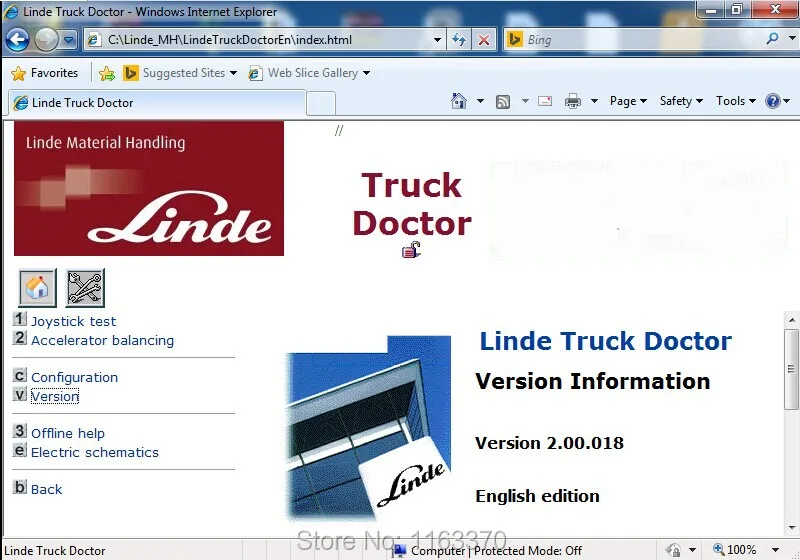800x560 pixels.
Task: Click the Read Mail envelope icon
Action: (545, 101)
